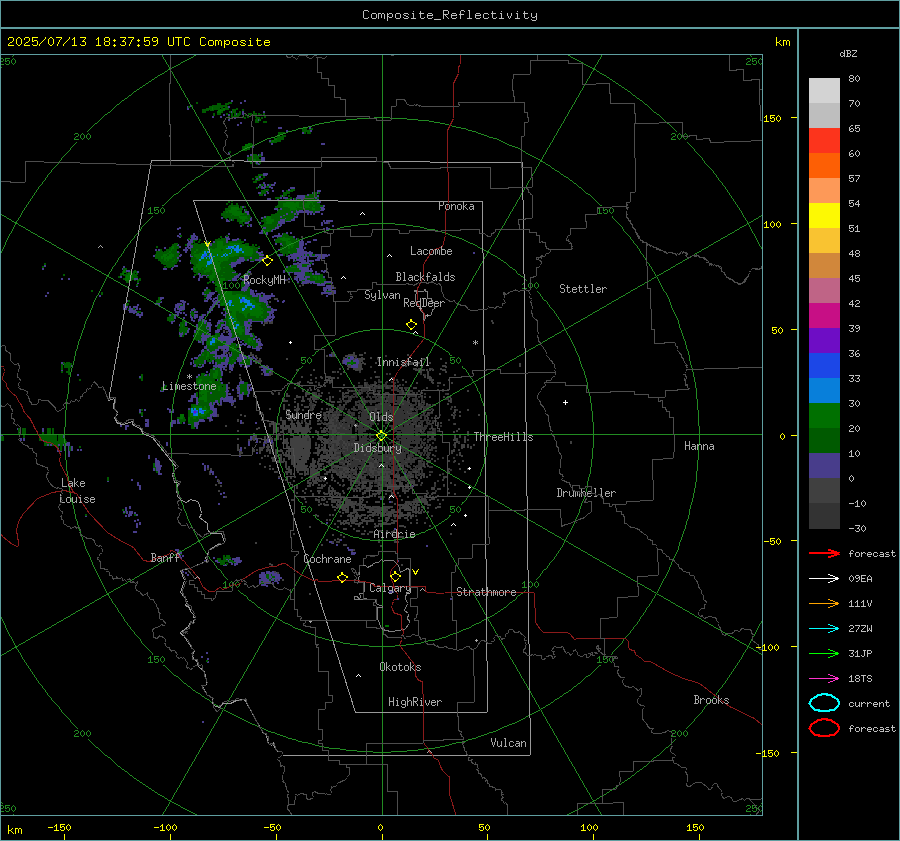Viewport: 900px width, 841px height.
Task: Click the Blackfalds city label
Action: 425,277
